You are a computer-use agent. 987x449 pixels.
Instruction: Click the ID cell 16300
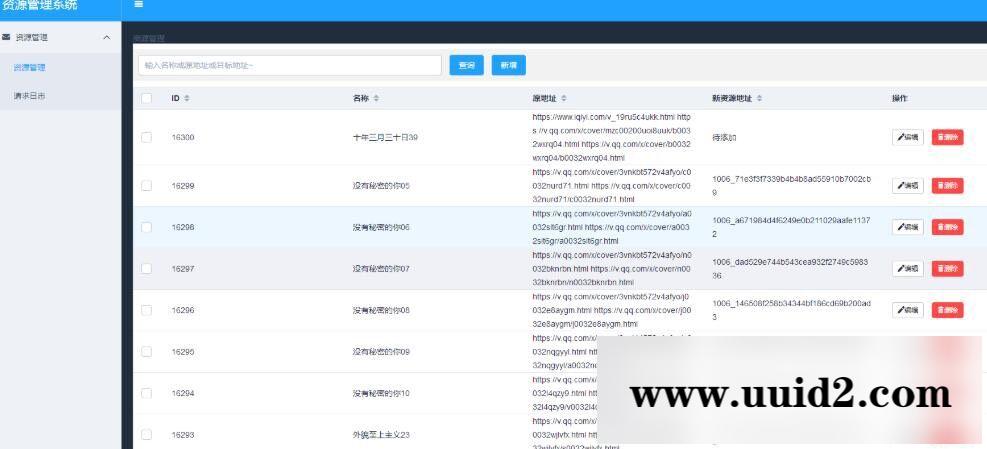tap(183, 137)
